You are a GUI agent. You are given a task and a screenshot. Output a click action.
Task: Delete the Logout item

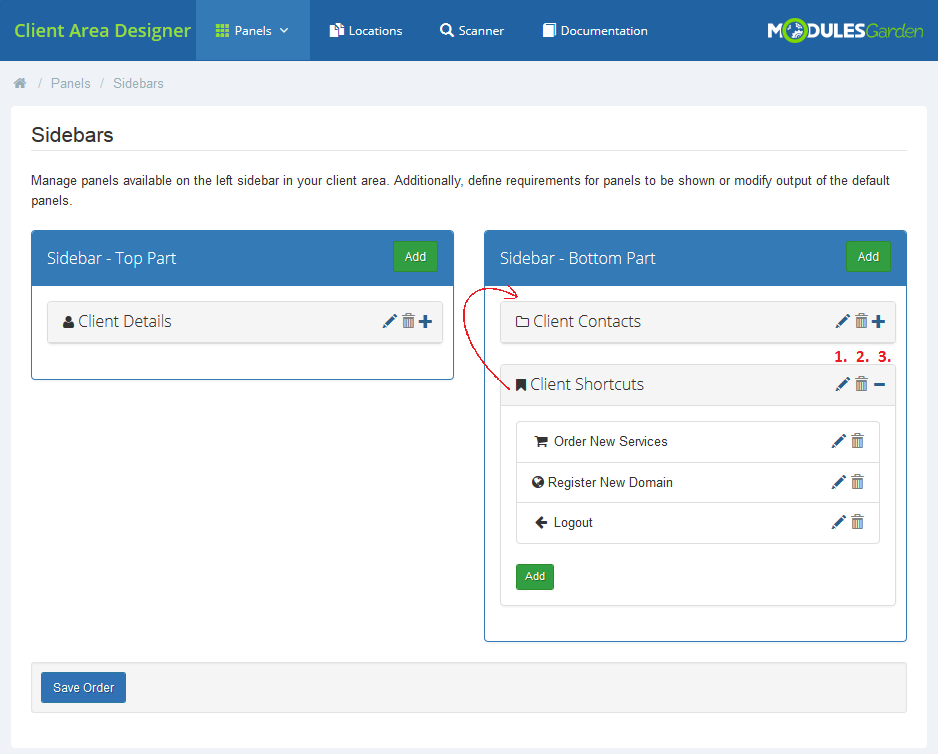pos(857,522)
